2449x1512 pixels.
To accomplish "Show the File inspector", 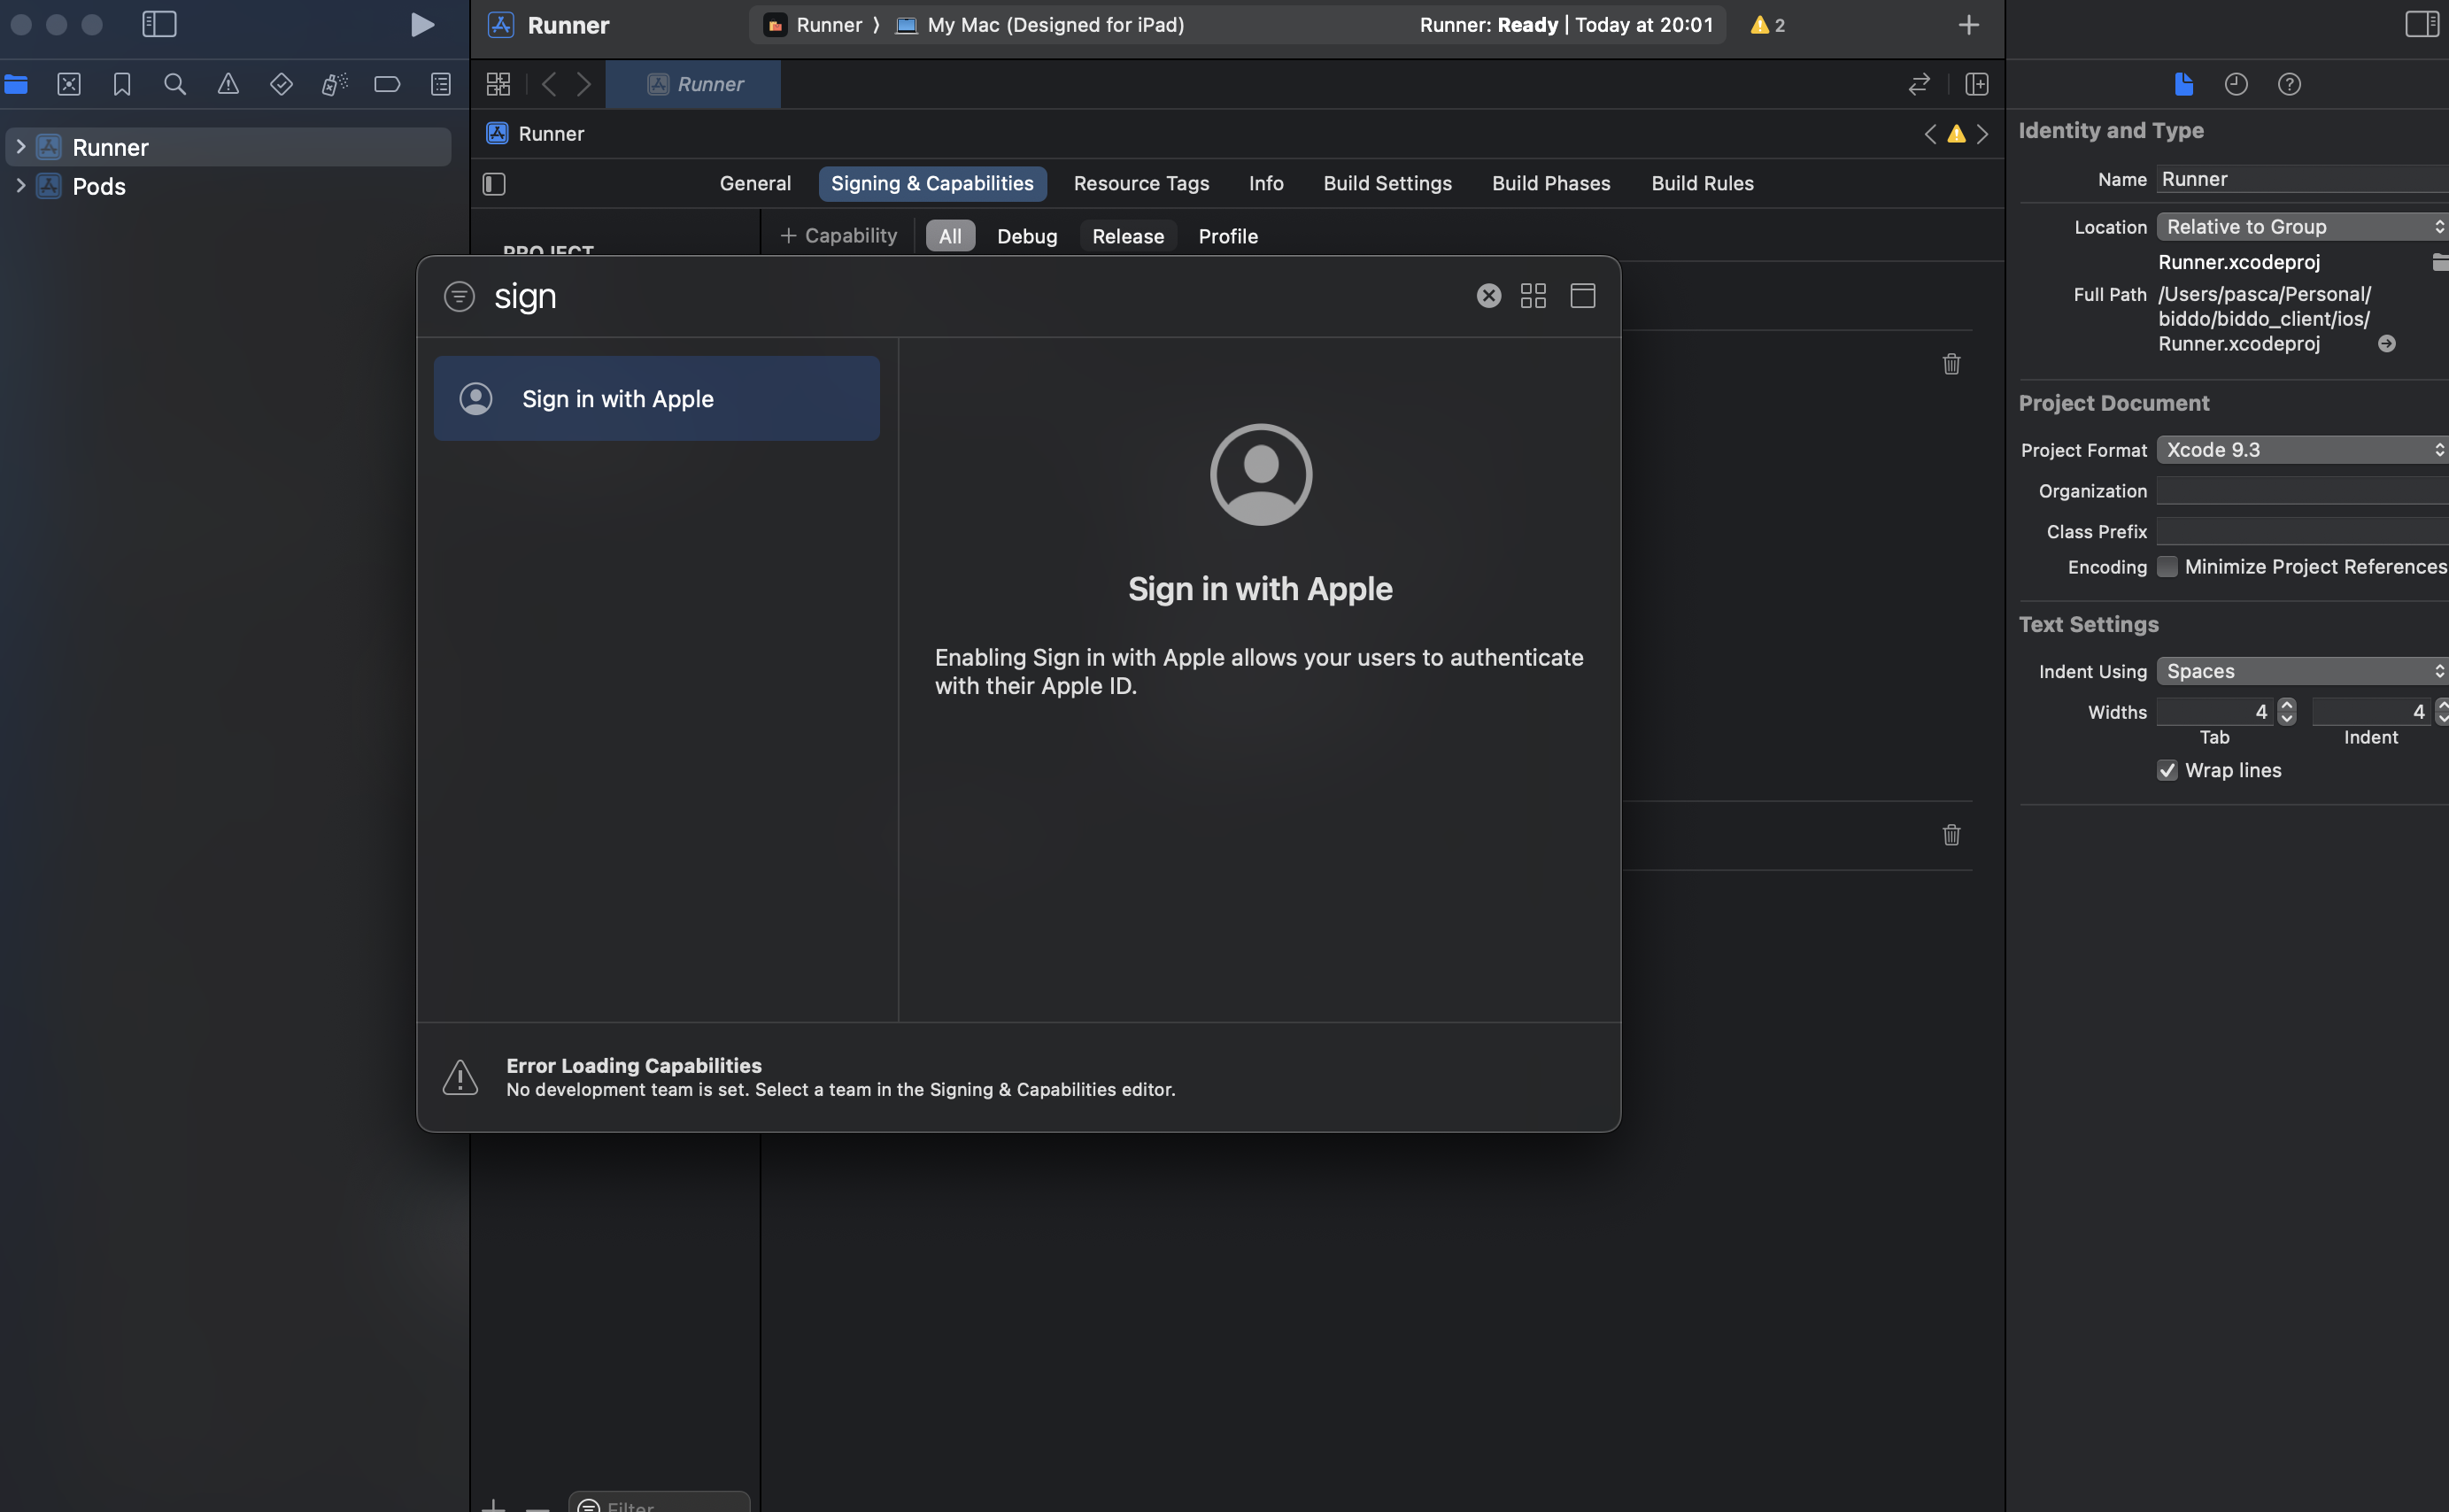I will tap(2184, 84).
